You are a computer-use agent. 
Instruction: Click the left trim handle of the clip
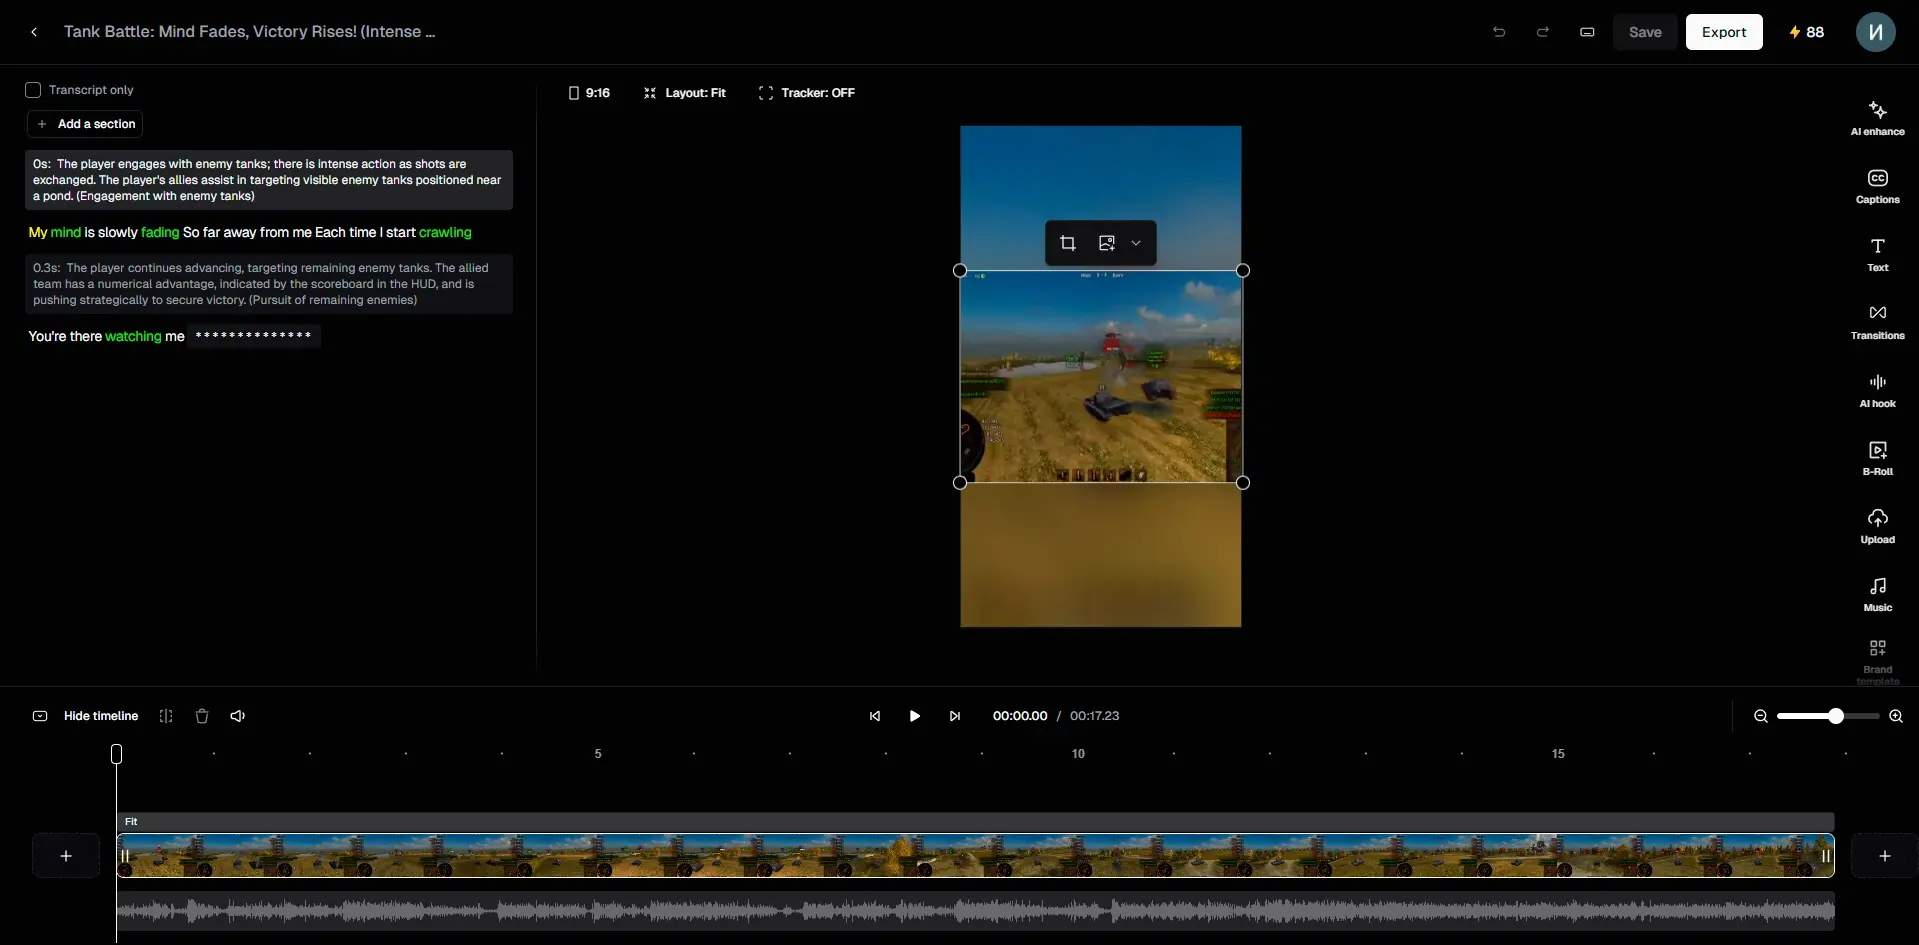[125, 856]
